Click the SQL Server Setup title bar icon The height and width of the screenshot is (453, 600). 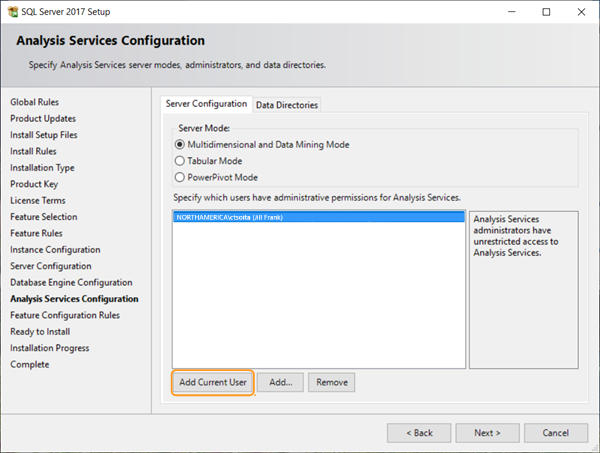(12, 12)
